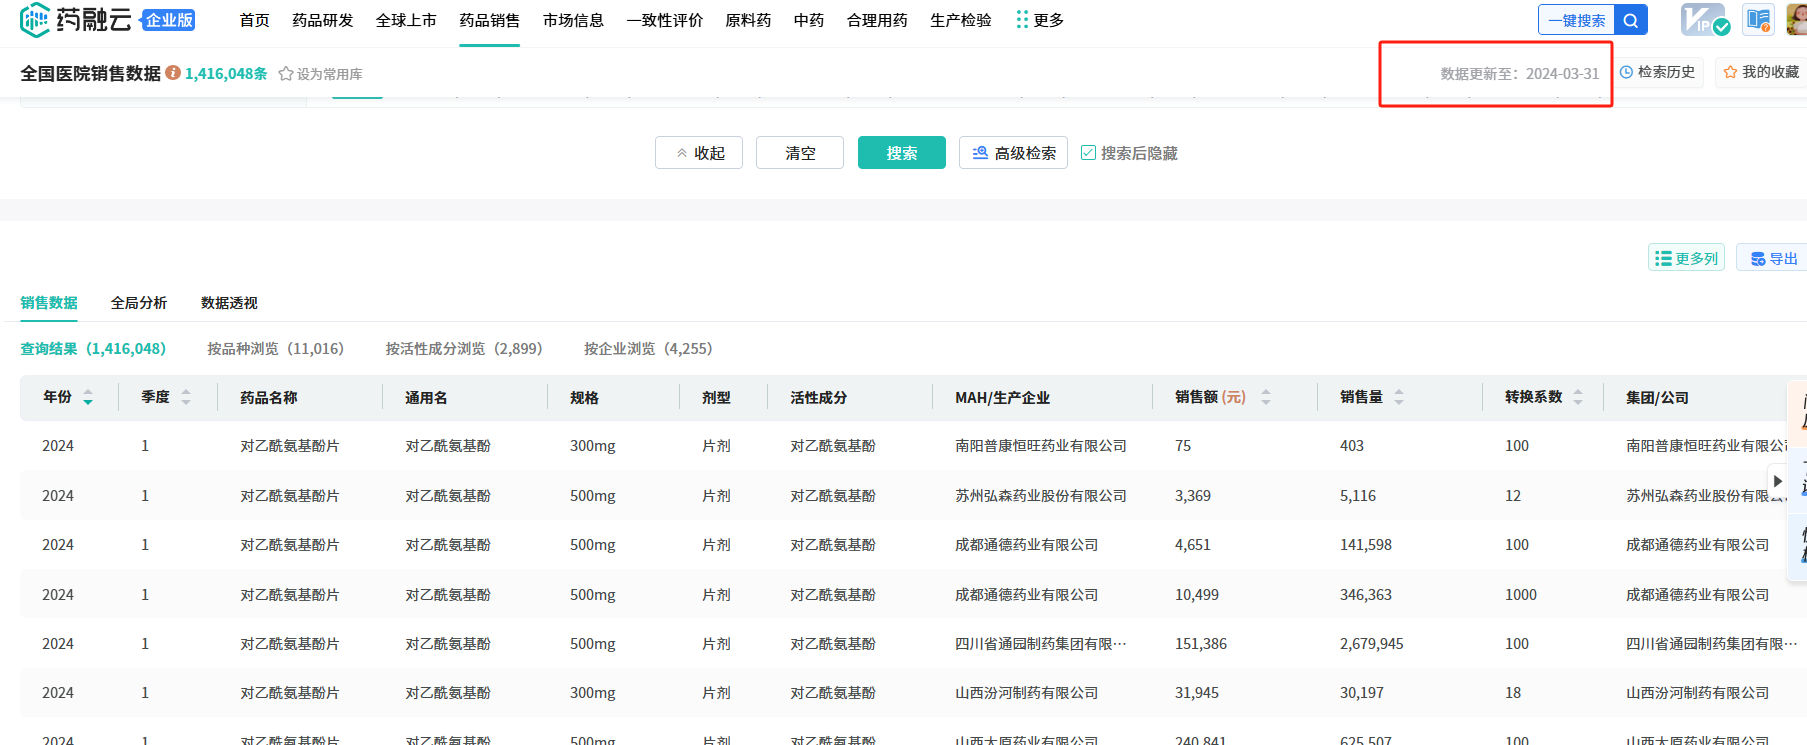Click the user avatar picture

click(1796, 20)
